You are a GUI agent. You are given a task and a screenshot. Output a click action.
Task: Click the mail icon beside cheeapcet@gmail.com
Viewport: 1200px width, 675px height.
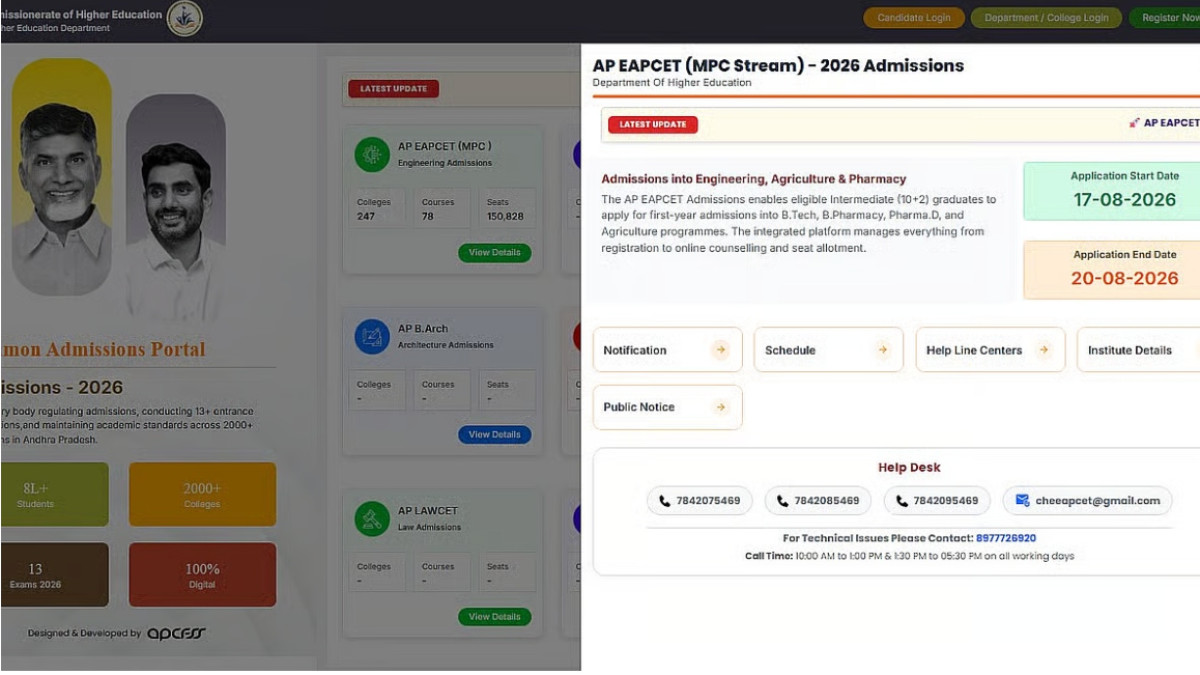(x=1022, y=500)
